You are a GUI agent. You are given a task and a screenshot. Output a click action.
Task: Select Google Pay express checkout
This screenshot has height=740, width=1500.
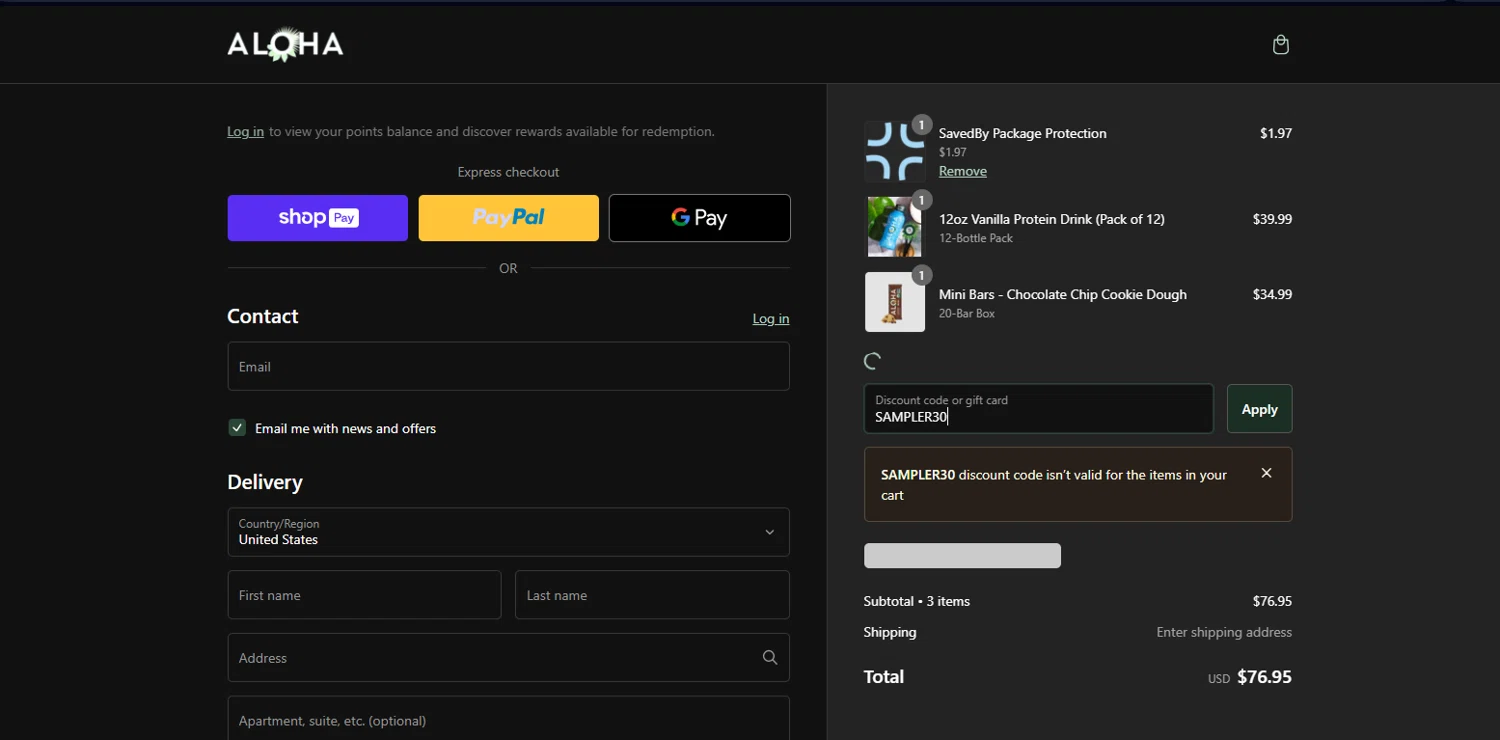[x=699, y=218]
